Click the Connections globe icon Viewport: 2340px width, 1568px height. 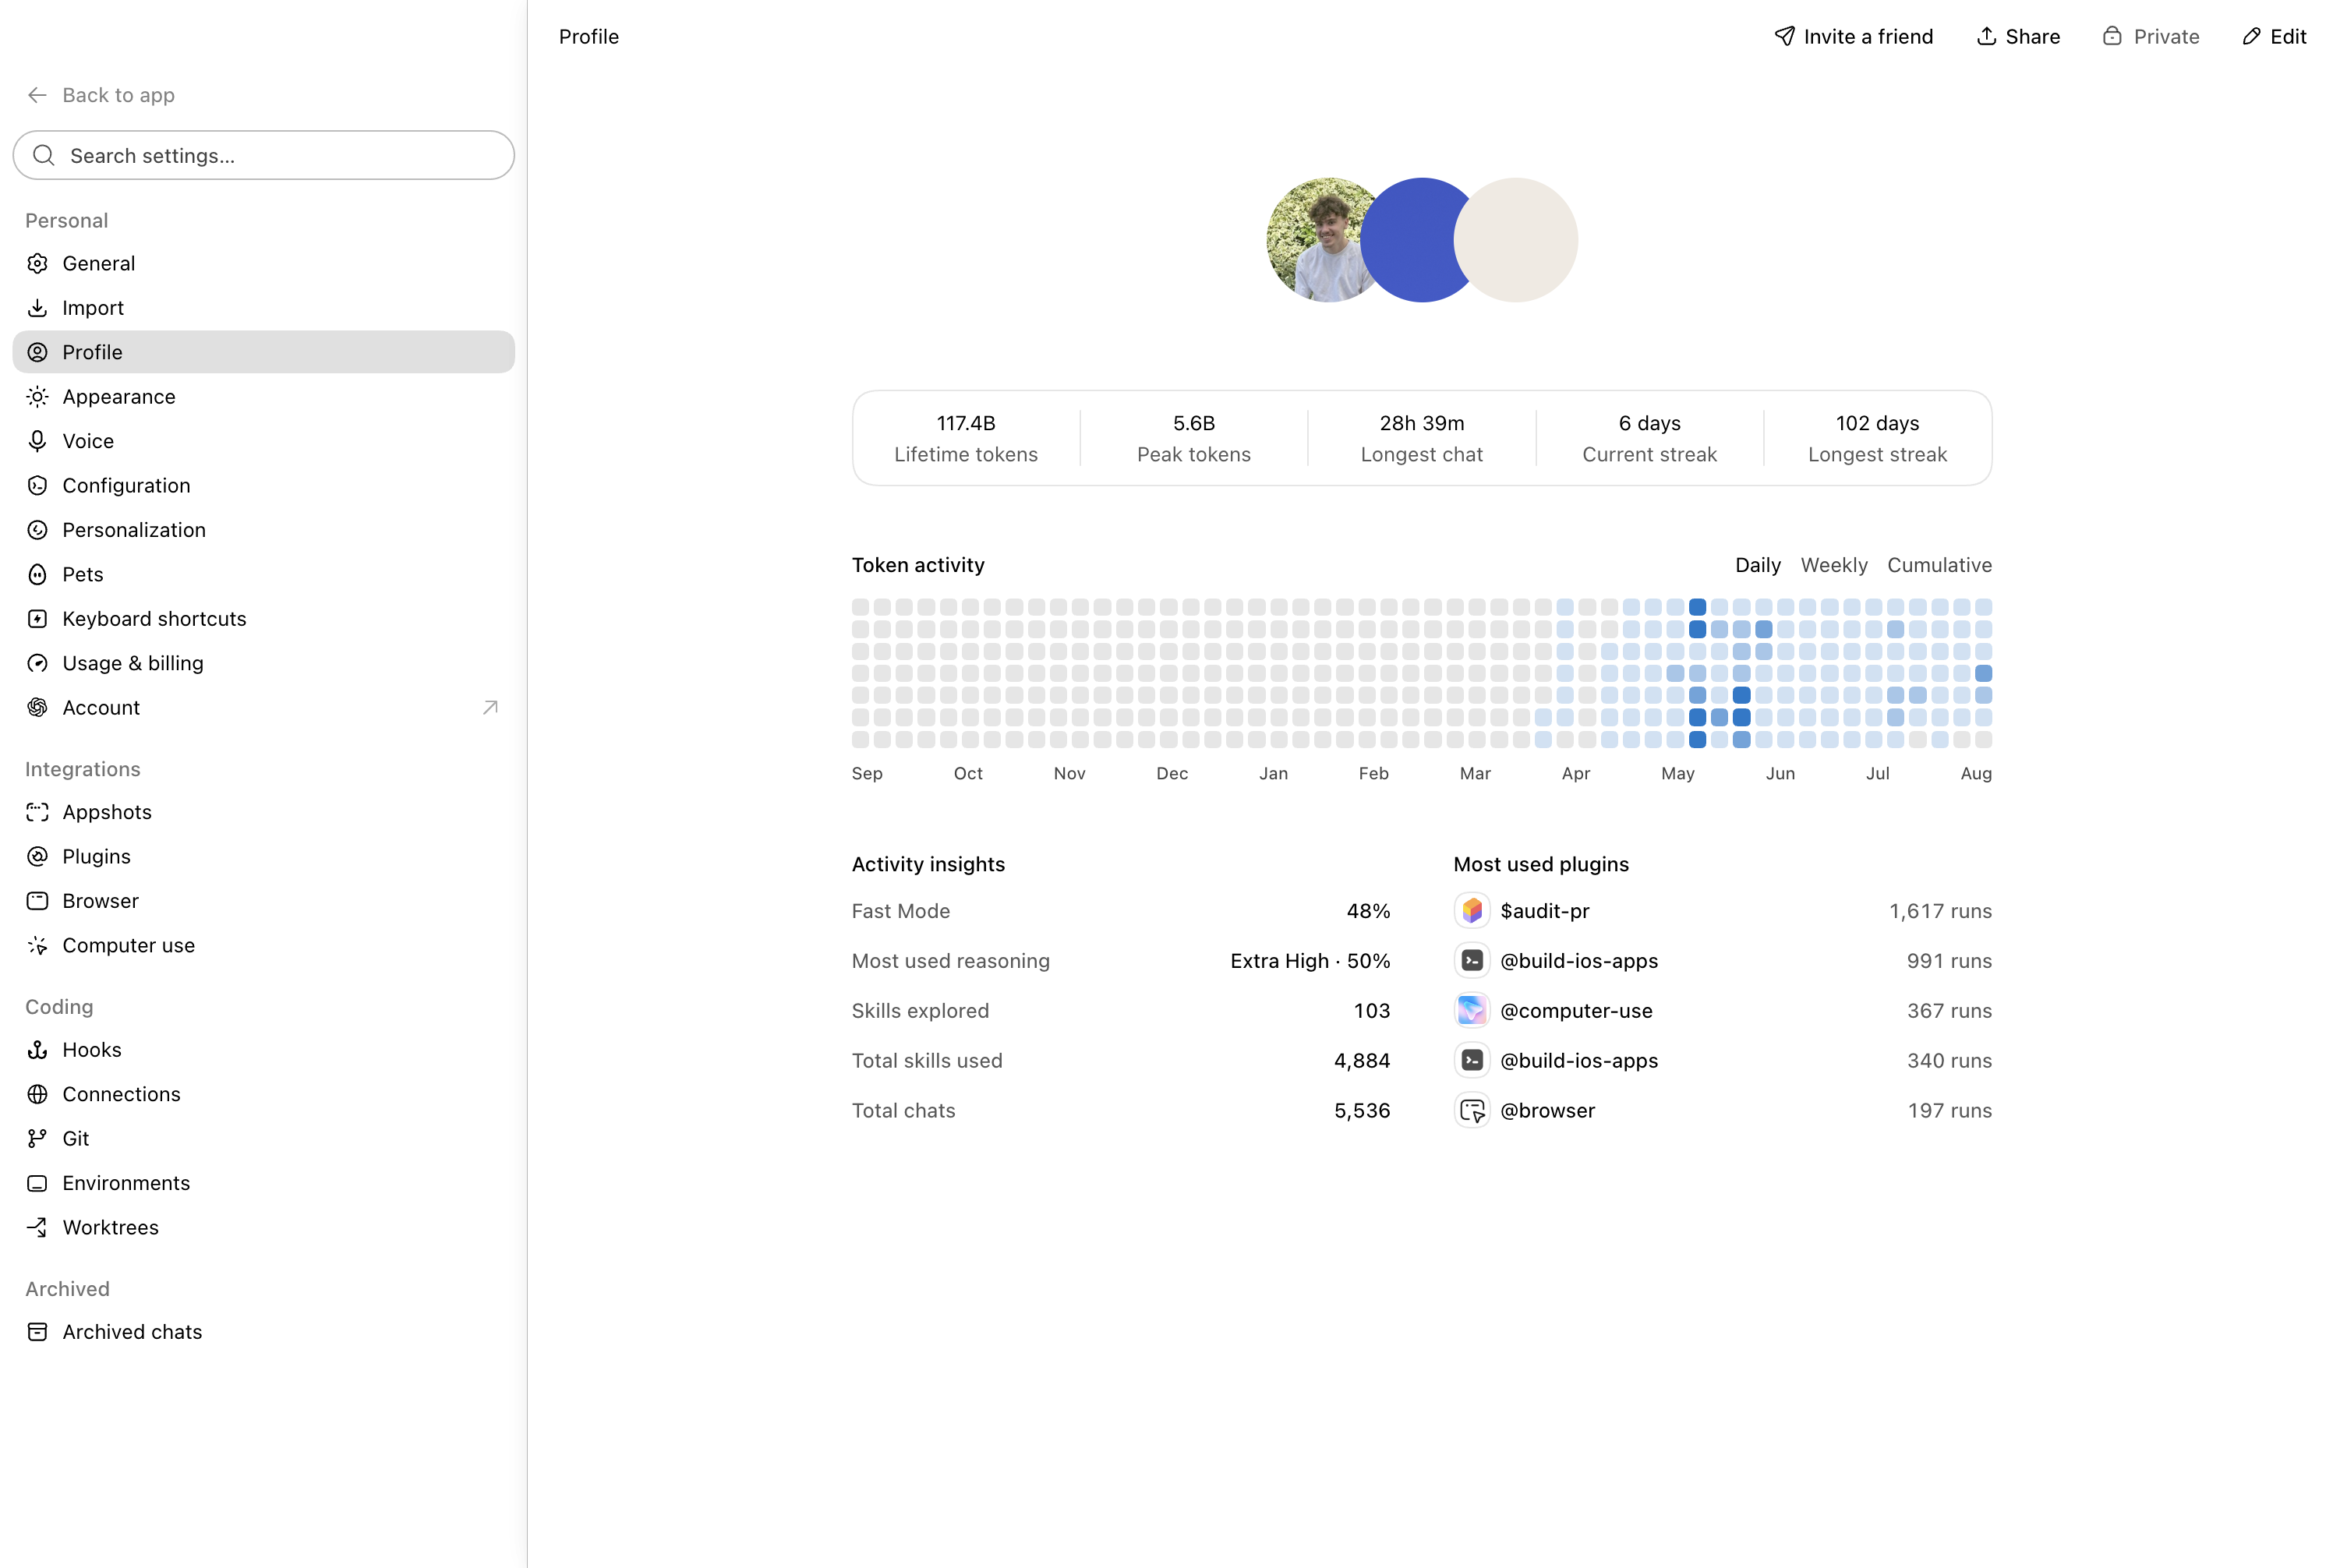[37, 1094]
